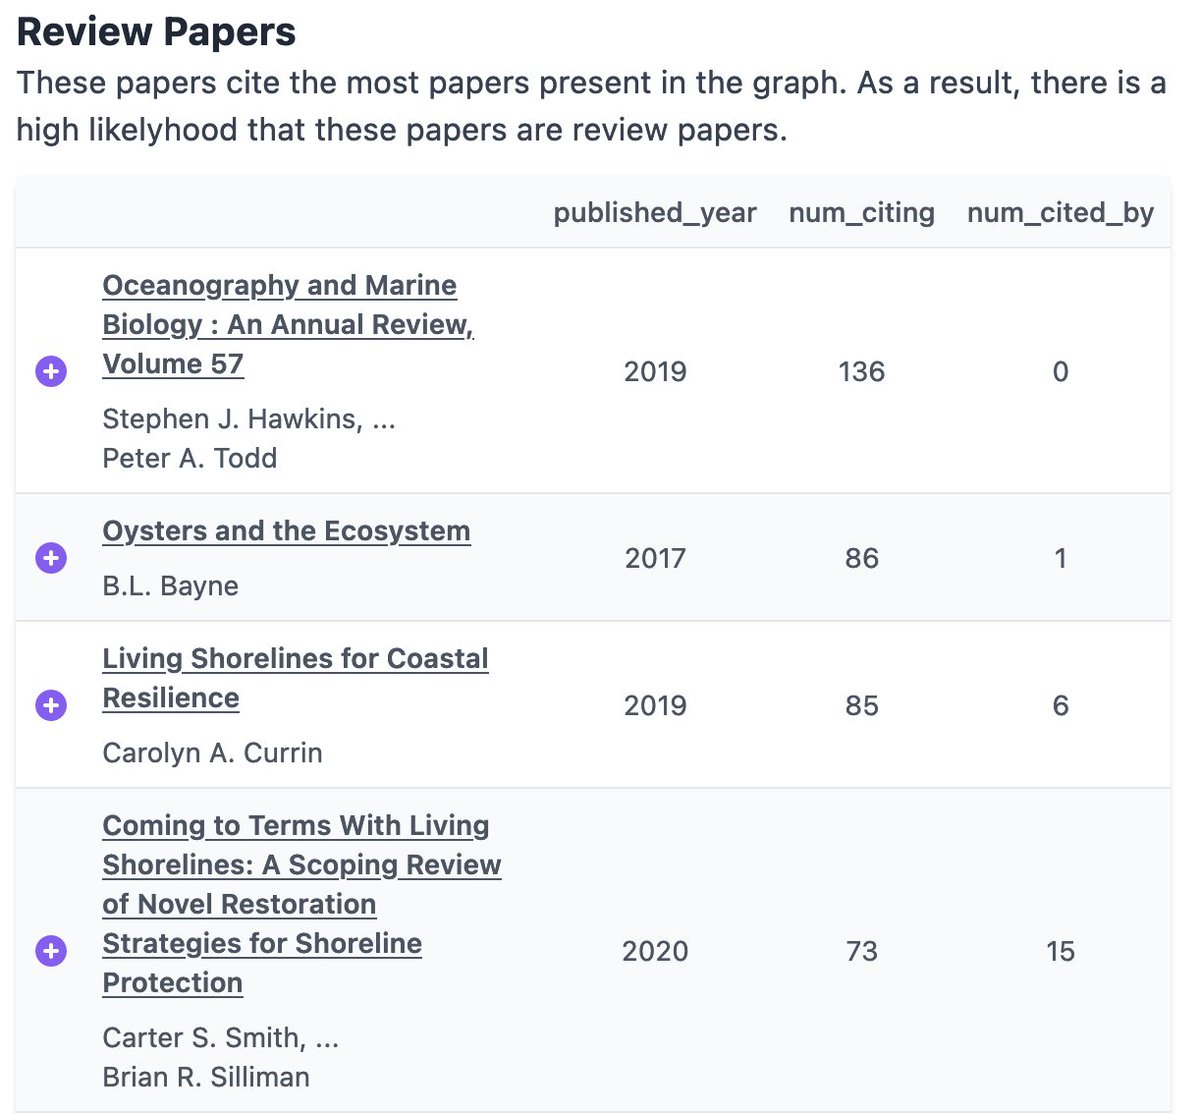Select author text Stephen J. Hawkins
This screenshot has width=1200, height=1114.
(232, 419)
